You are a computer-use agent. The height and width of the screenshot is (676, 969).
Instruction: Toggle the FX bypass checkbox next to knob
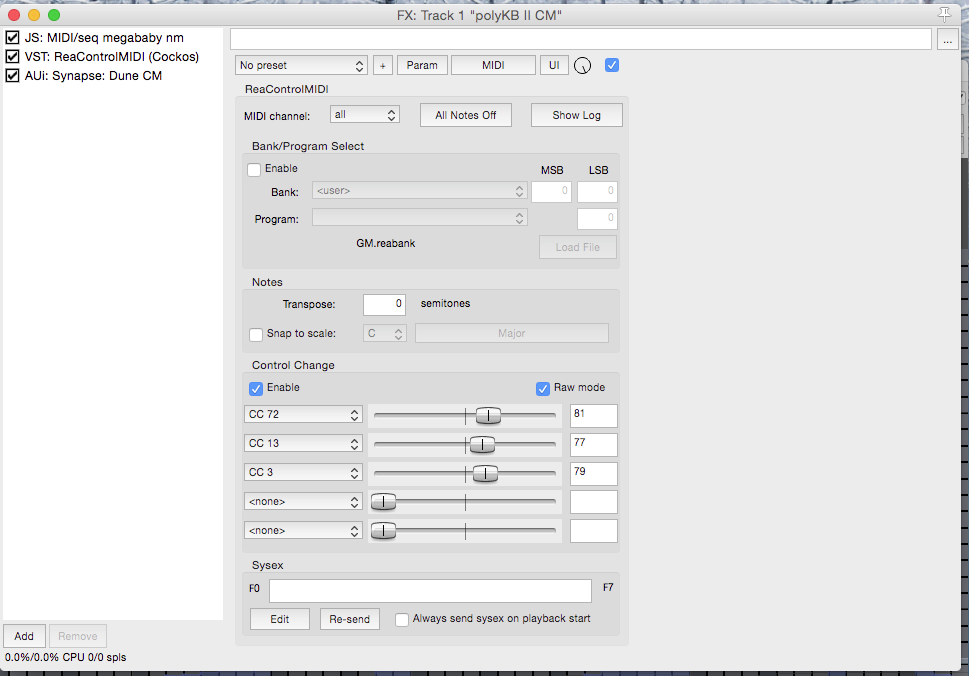(x=612, y=65)
